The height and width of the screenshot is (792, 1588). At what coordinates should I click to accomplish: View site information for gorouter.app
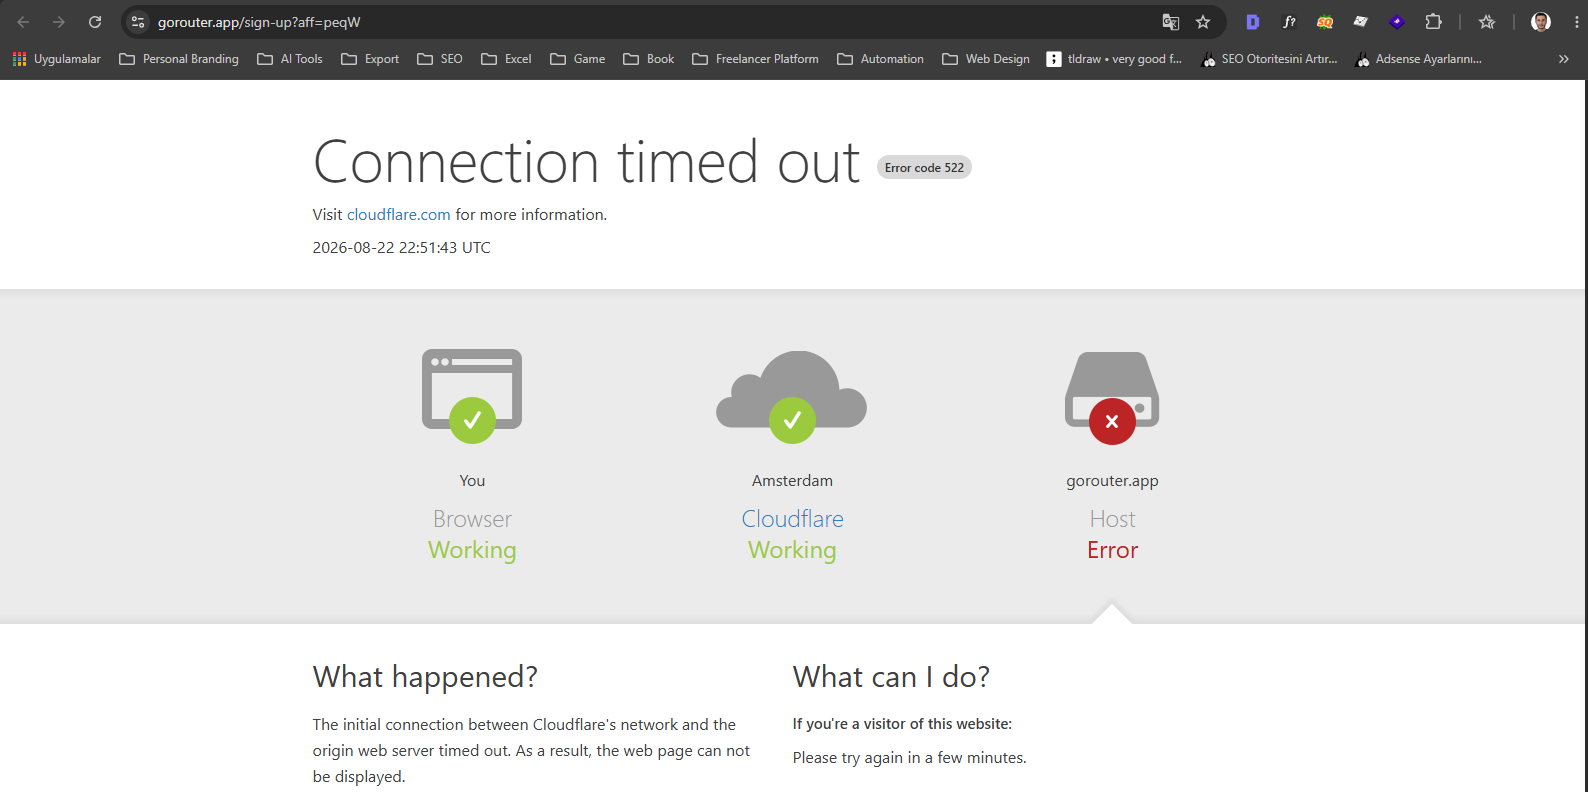click(138, 22)
